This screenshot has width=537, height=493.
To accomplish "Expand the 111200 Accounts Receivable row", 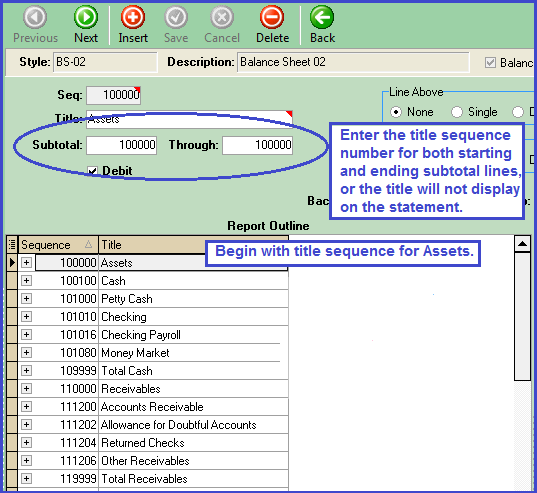I will [x=26, y=406].
